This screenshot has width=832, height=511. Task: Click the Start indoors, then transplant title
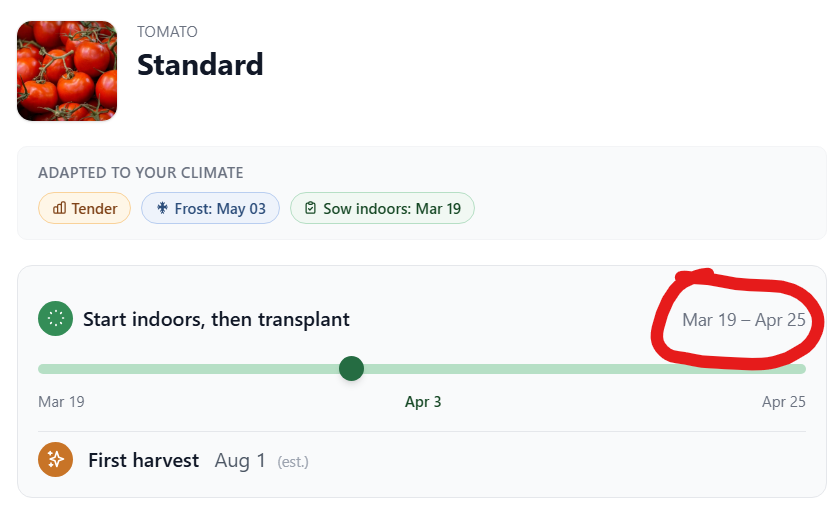tap(216, 320)
